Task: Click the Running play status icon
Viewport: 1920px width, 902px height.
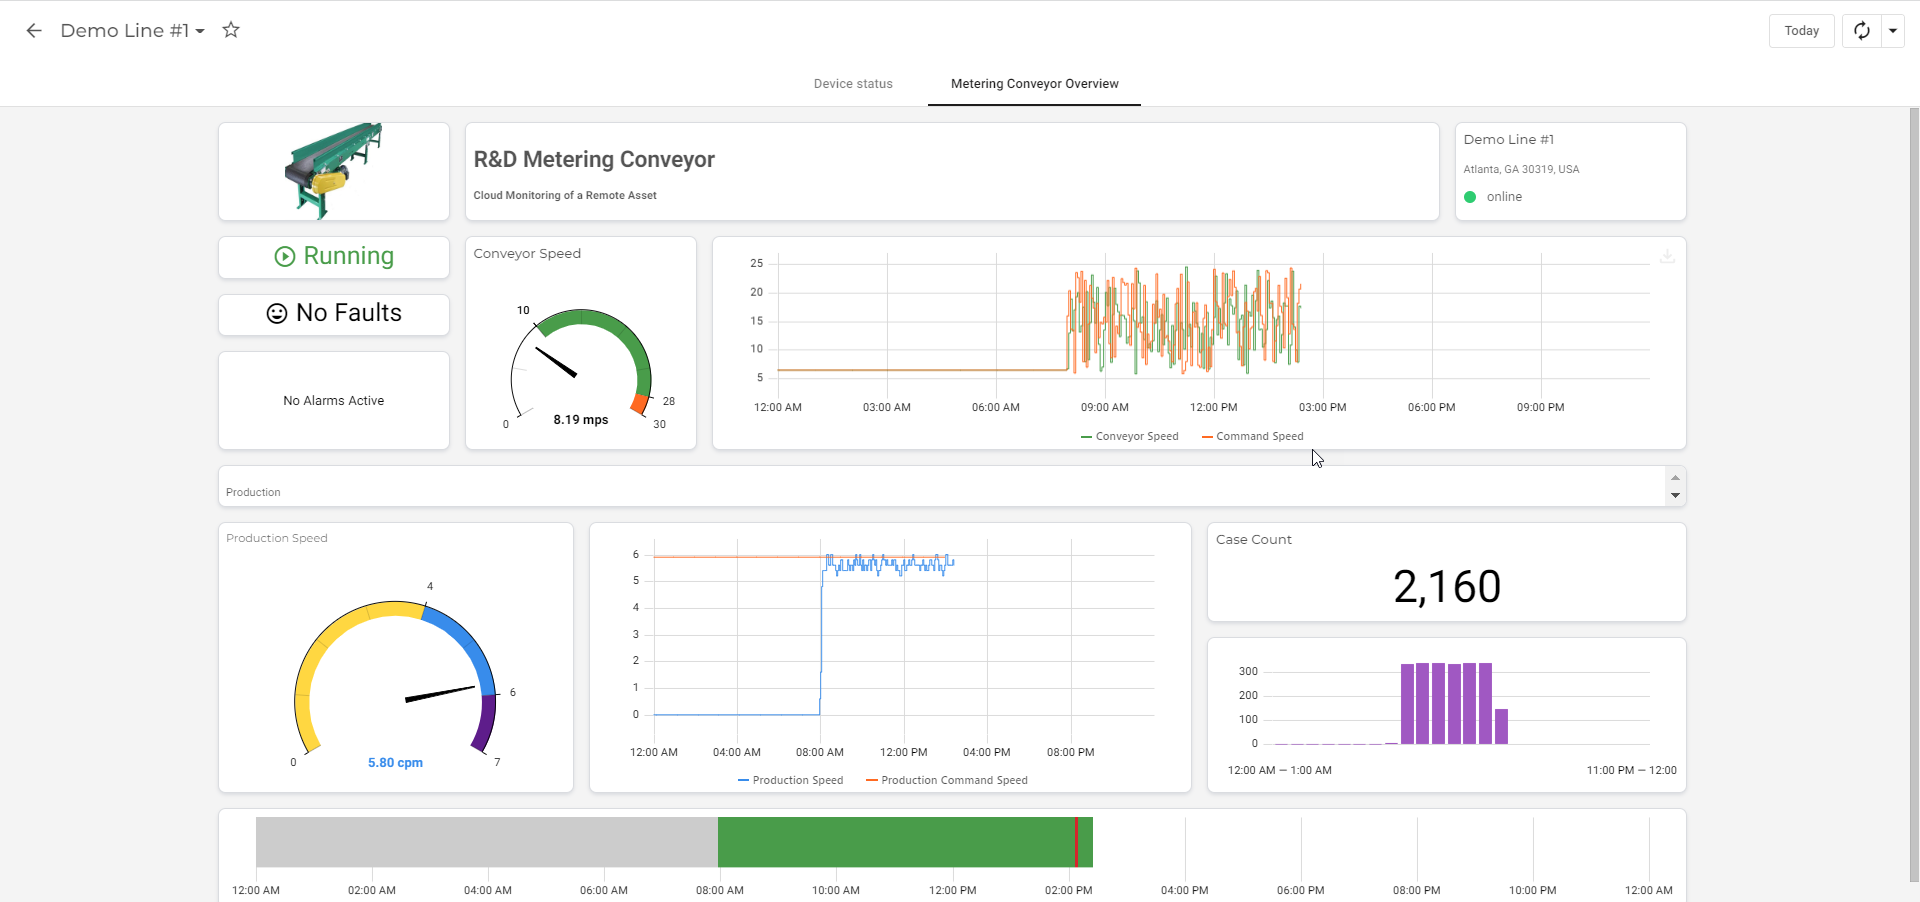Action: pos(285,257)
